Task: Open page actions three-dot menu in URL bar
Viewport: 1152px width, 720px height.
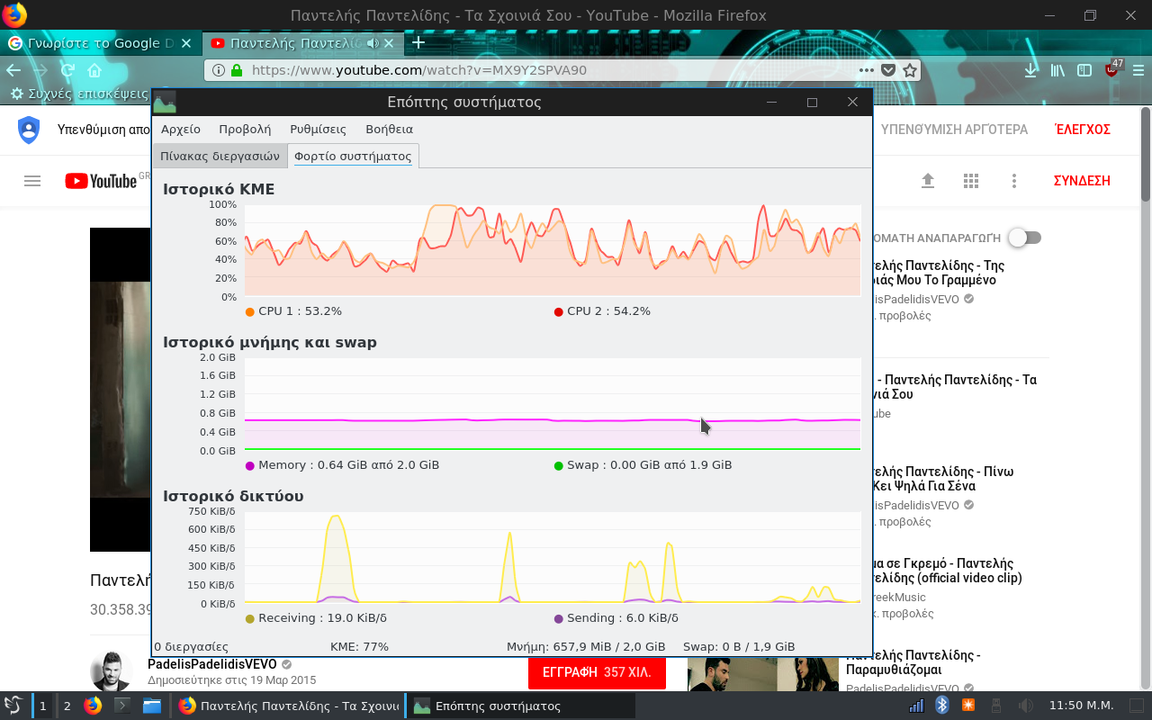Action: click(866, 71)
